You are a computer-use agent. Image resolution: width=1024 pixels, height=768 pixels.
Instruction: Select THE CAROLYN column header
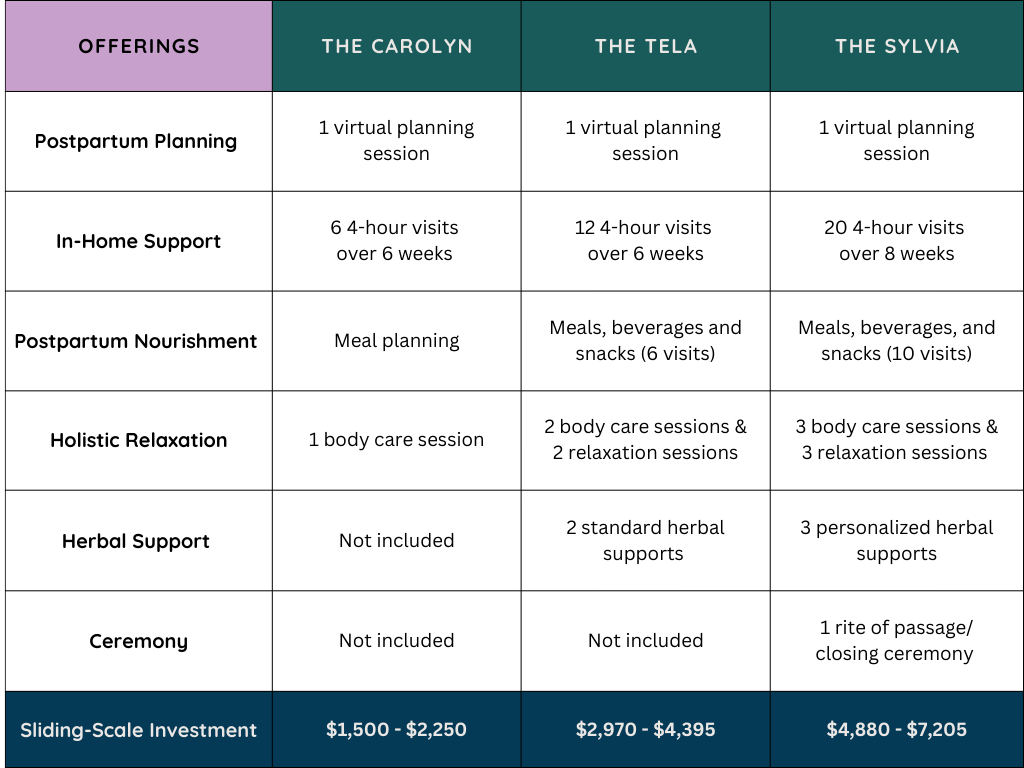coord(397,47)
